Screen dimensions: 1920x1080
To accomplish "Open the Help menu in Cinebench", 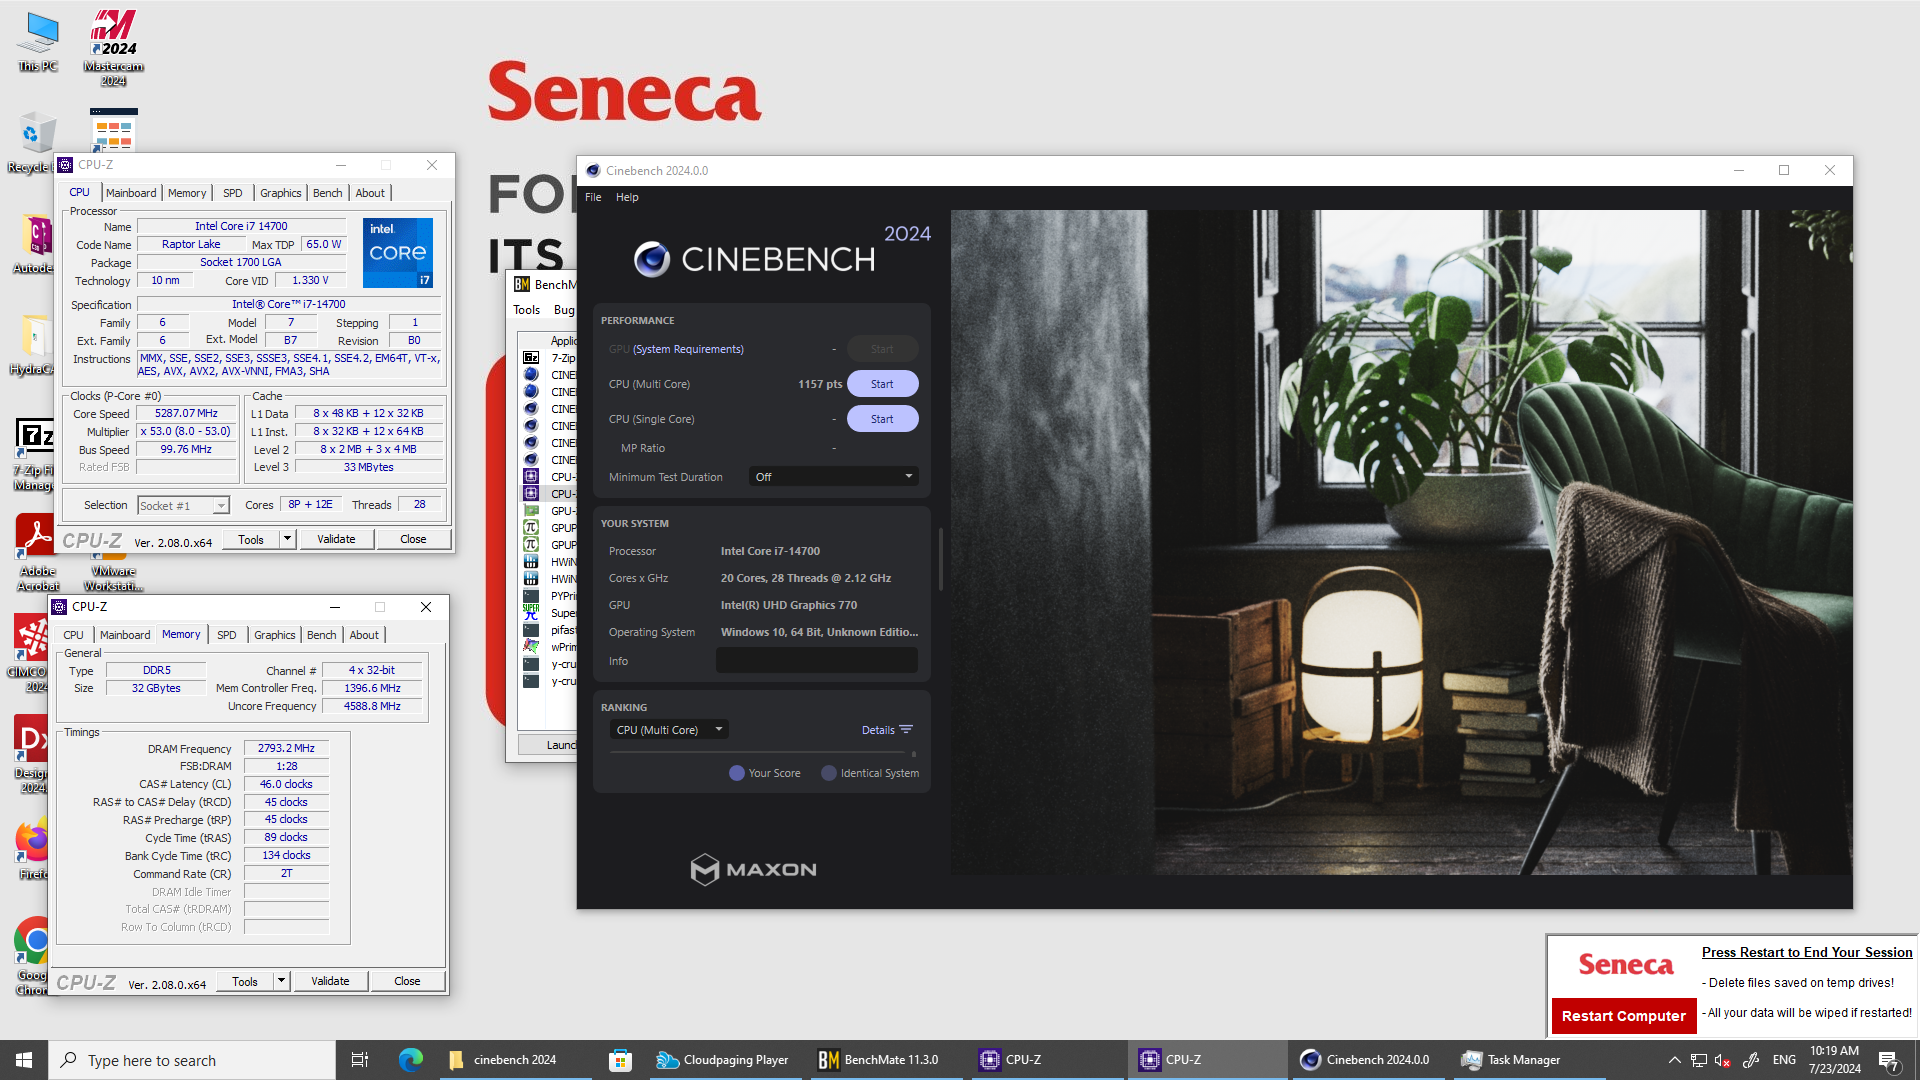I will (x=627, y=197).
